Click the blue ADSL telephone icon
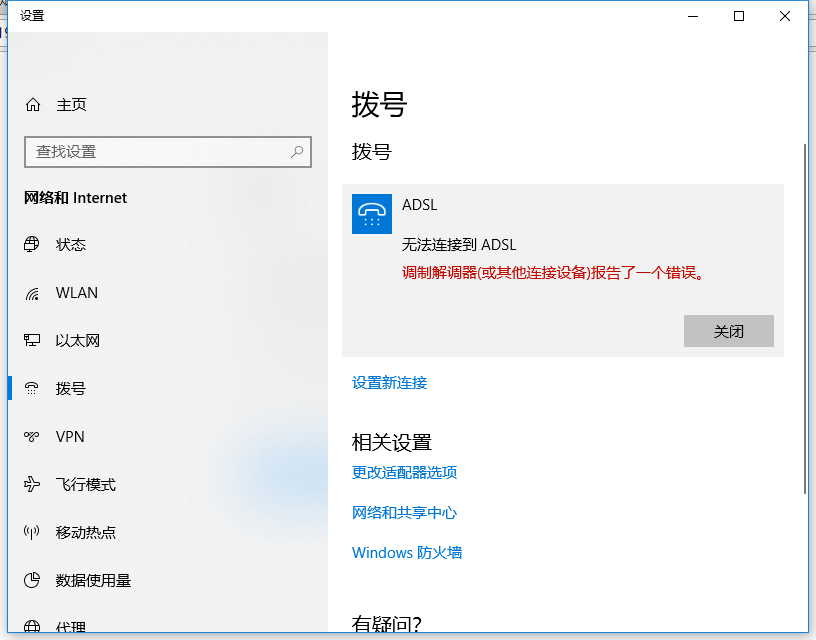The width and height of the screenshot is (816, 640). pos(372,214)
